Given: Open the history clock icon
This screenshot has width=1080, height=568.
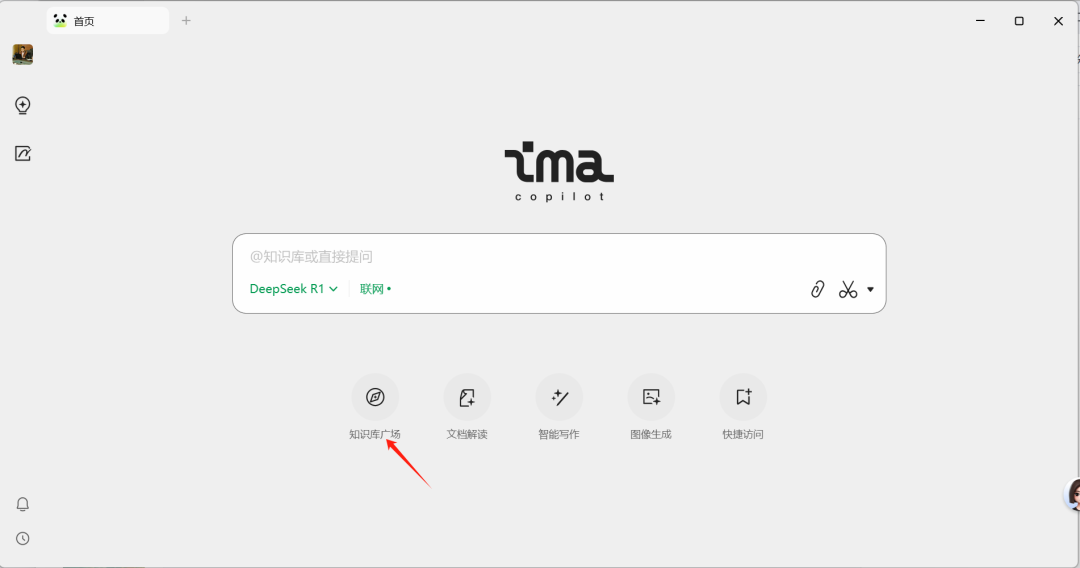Looking at the screenshot, I should pyautogui.click(x=23, y=538).
